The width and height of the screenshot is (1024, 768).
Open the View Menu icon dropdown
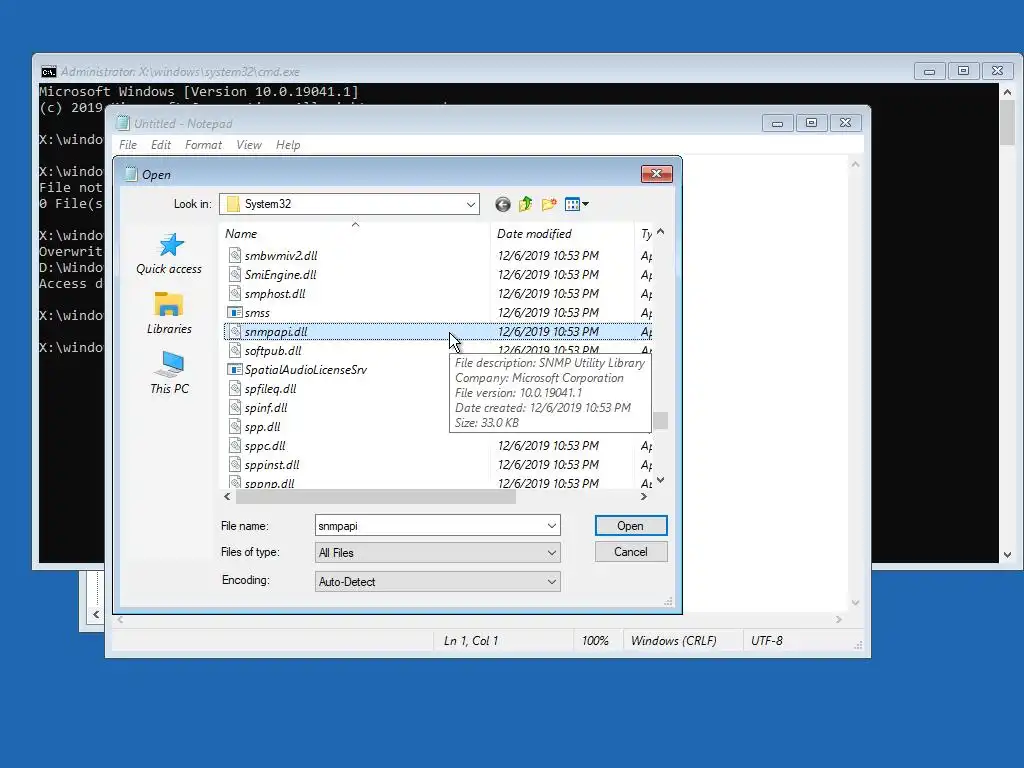577,204
